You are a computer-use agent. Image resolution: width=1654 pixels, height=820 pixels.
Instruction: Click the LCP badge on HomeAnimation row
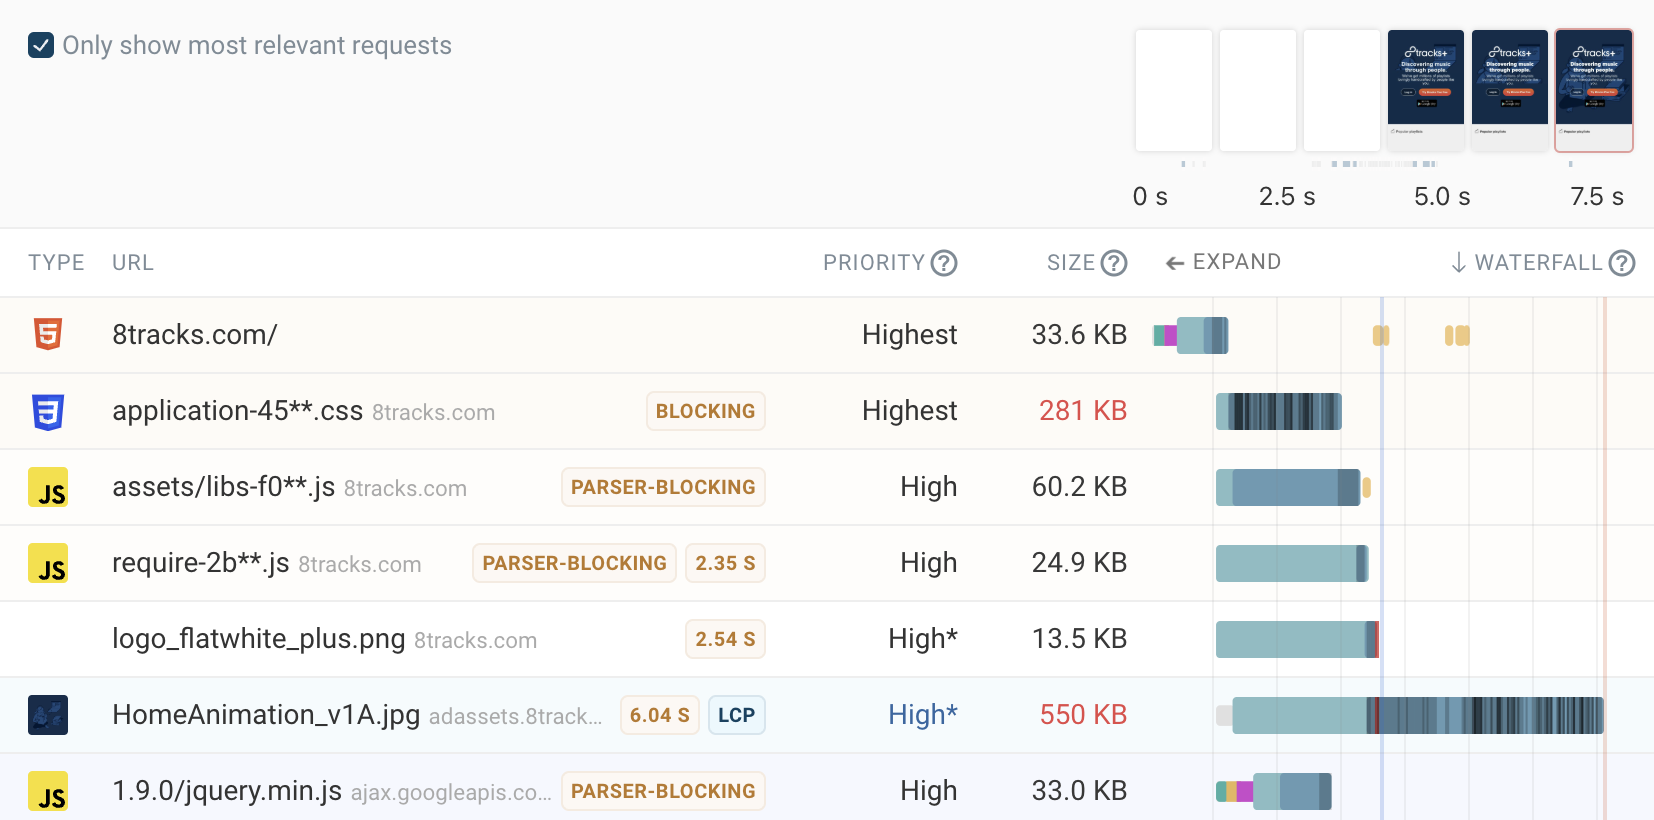click(737, 715)
